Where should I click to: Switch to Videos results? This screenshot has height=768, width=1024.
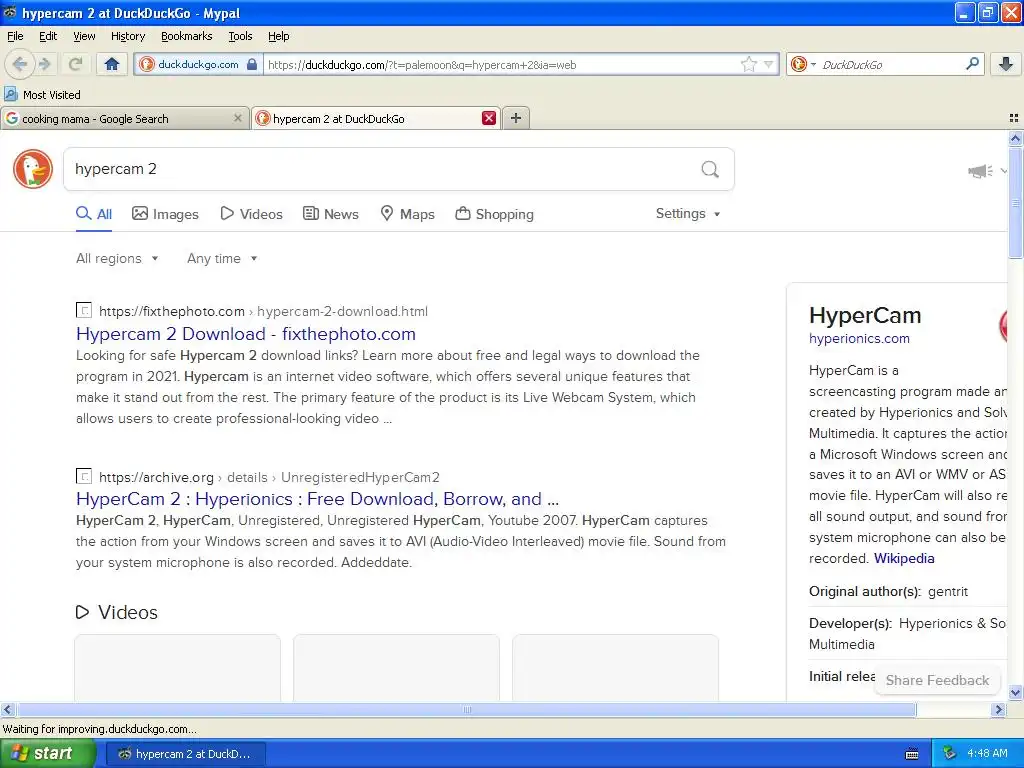click(251, 214)
